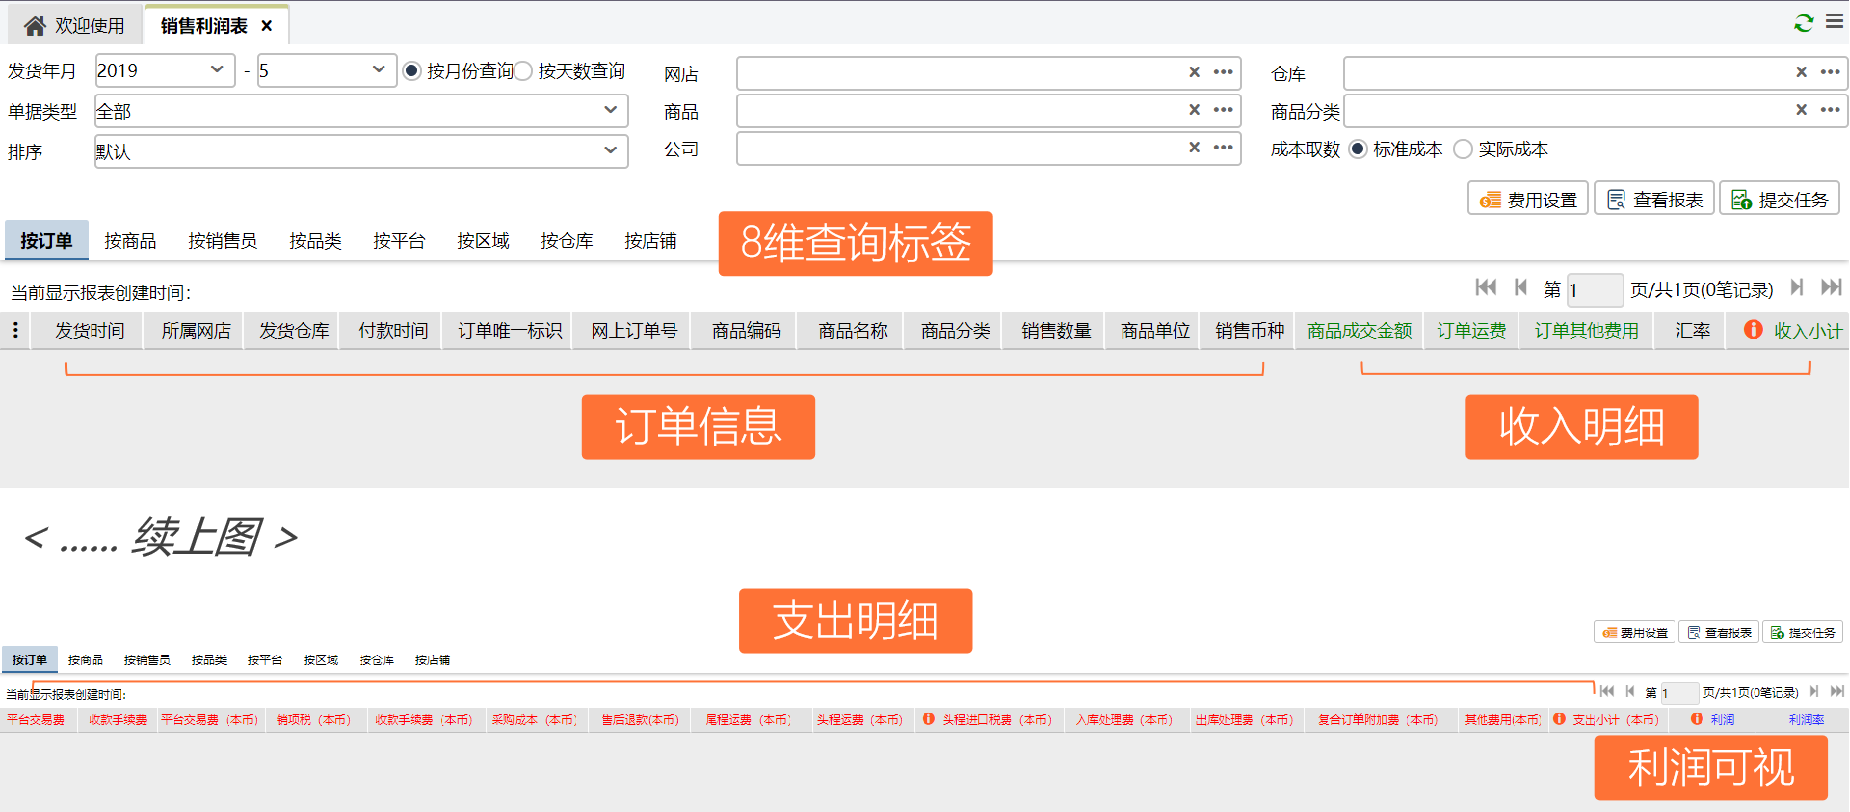Click the large 查看报表 button
Image resolution: width=1850 pixels, height=812 pixels.
pos(1654,199)
